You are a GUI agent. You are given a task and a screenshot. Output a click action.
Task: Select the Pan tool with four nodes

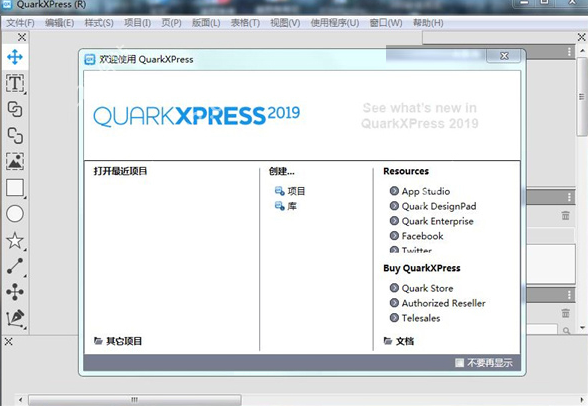pos(15,292)
